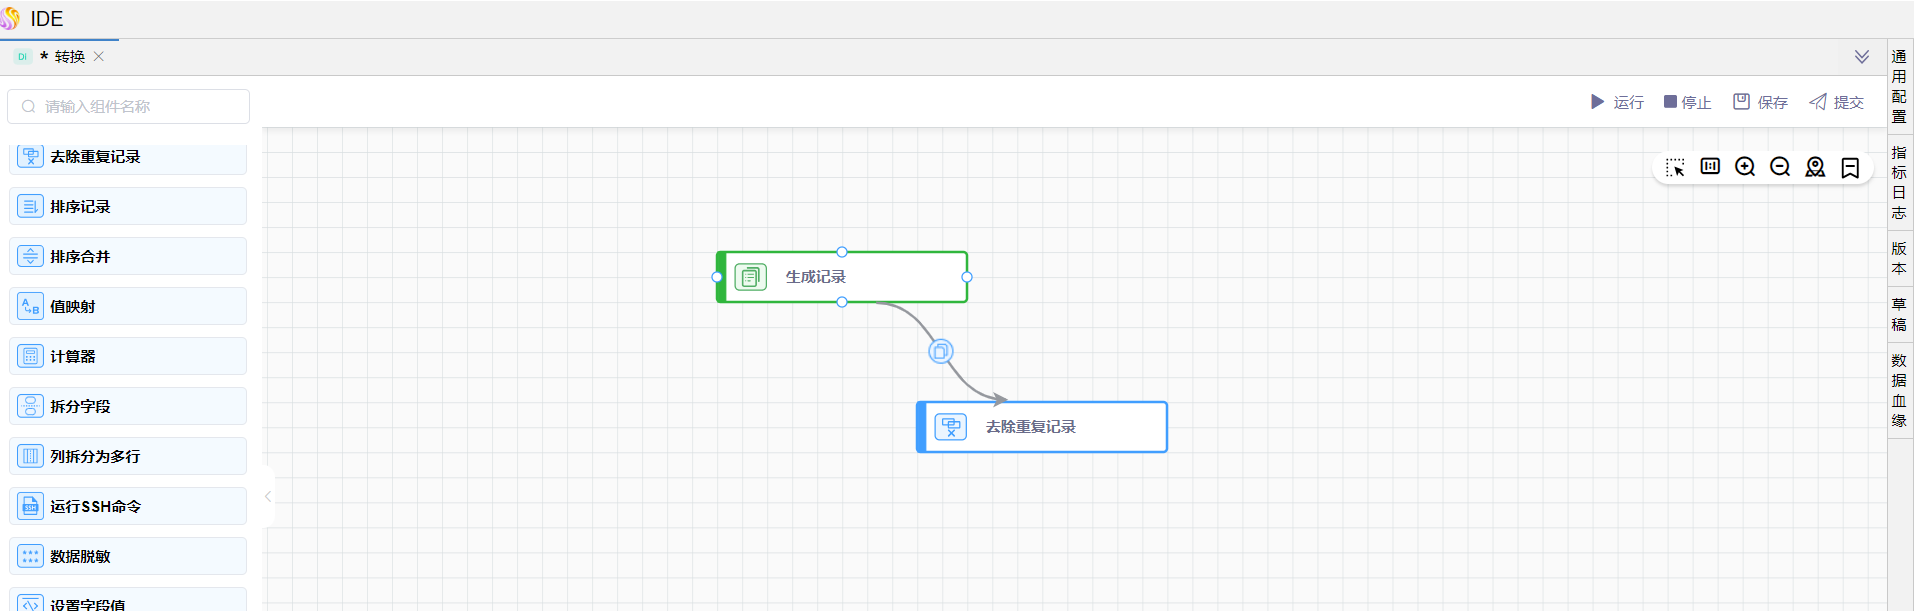The height and width of the screenshot is (611, 1914).
Task: Click the bookmark icon in canvas toolbar
Action: coord(1850,167)
